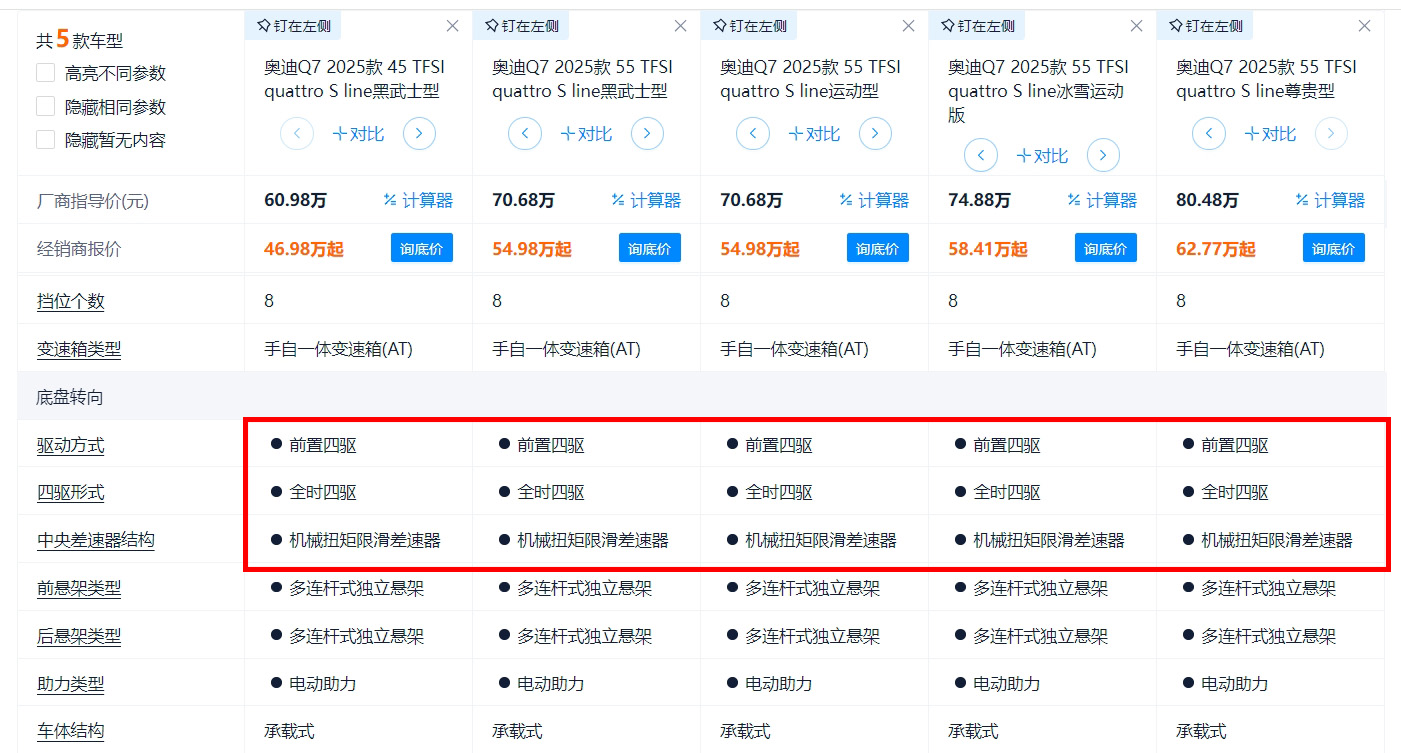Close the 尊贵型 column
Image resolution: width=1401 pixels, height=753 pixels.
click(x=1365, y=26)
